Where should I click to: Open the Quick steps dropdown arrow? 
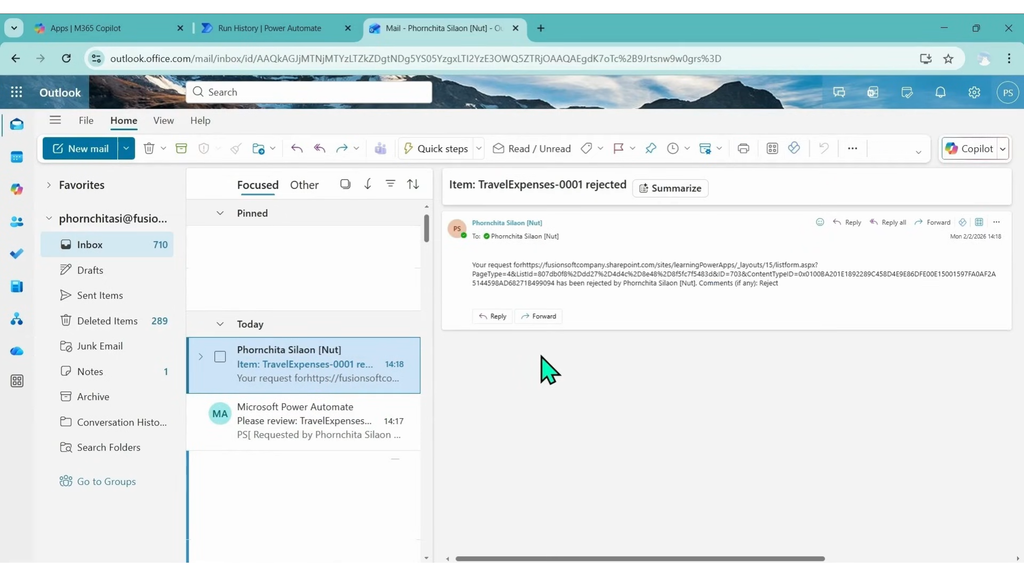coord(479,148)
